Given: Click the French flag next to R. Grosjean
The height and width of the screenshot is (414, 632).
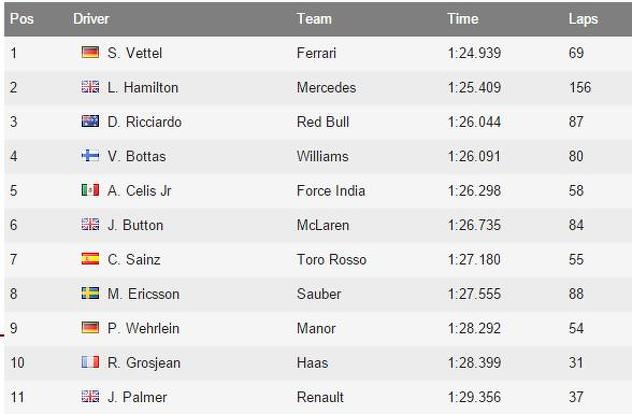Looking at the screenshot, I should pos(90,362).
